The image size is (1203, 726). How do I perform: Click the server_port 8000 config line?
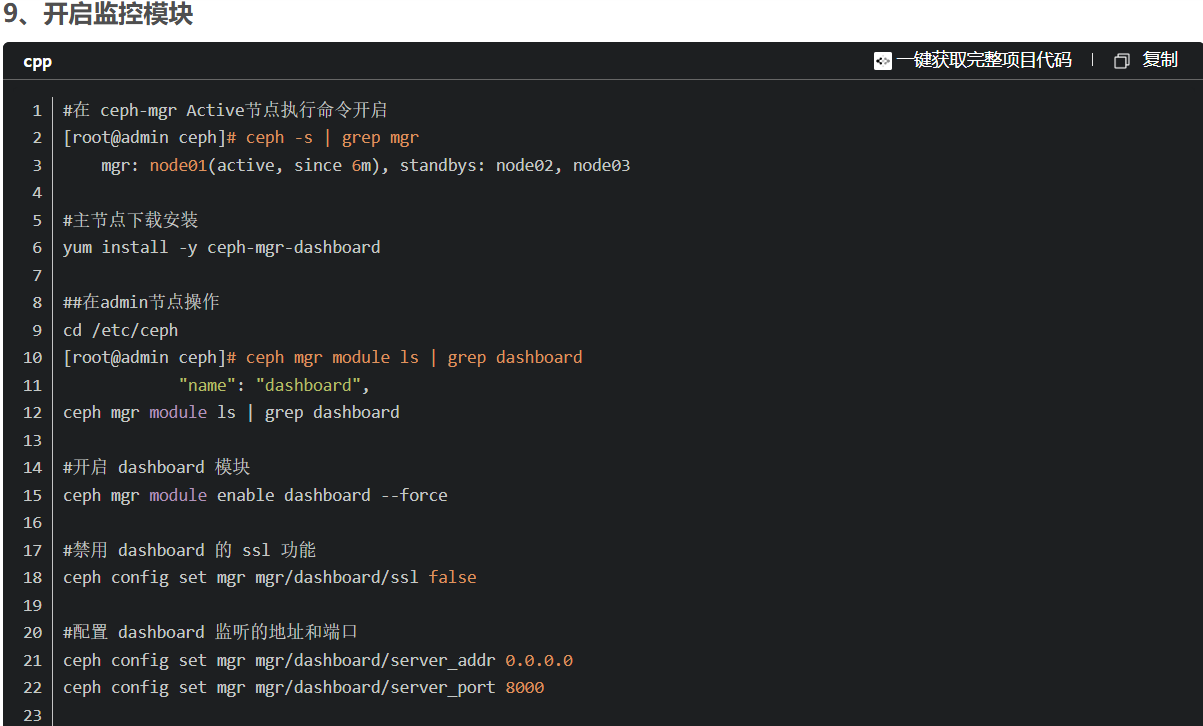click(304, 688)
